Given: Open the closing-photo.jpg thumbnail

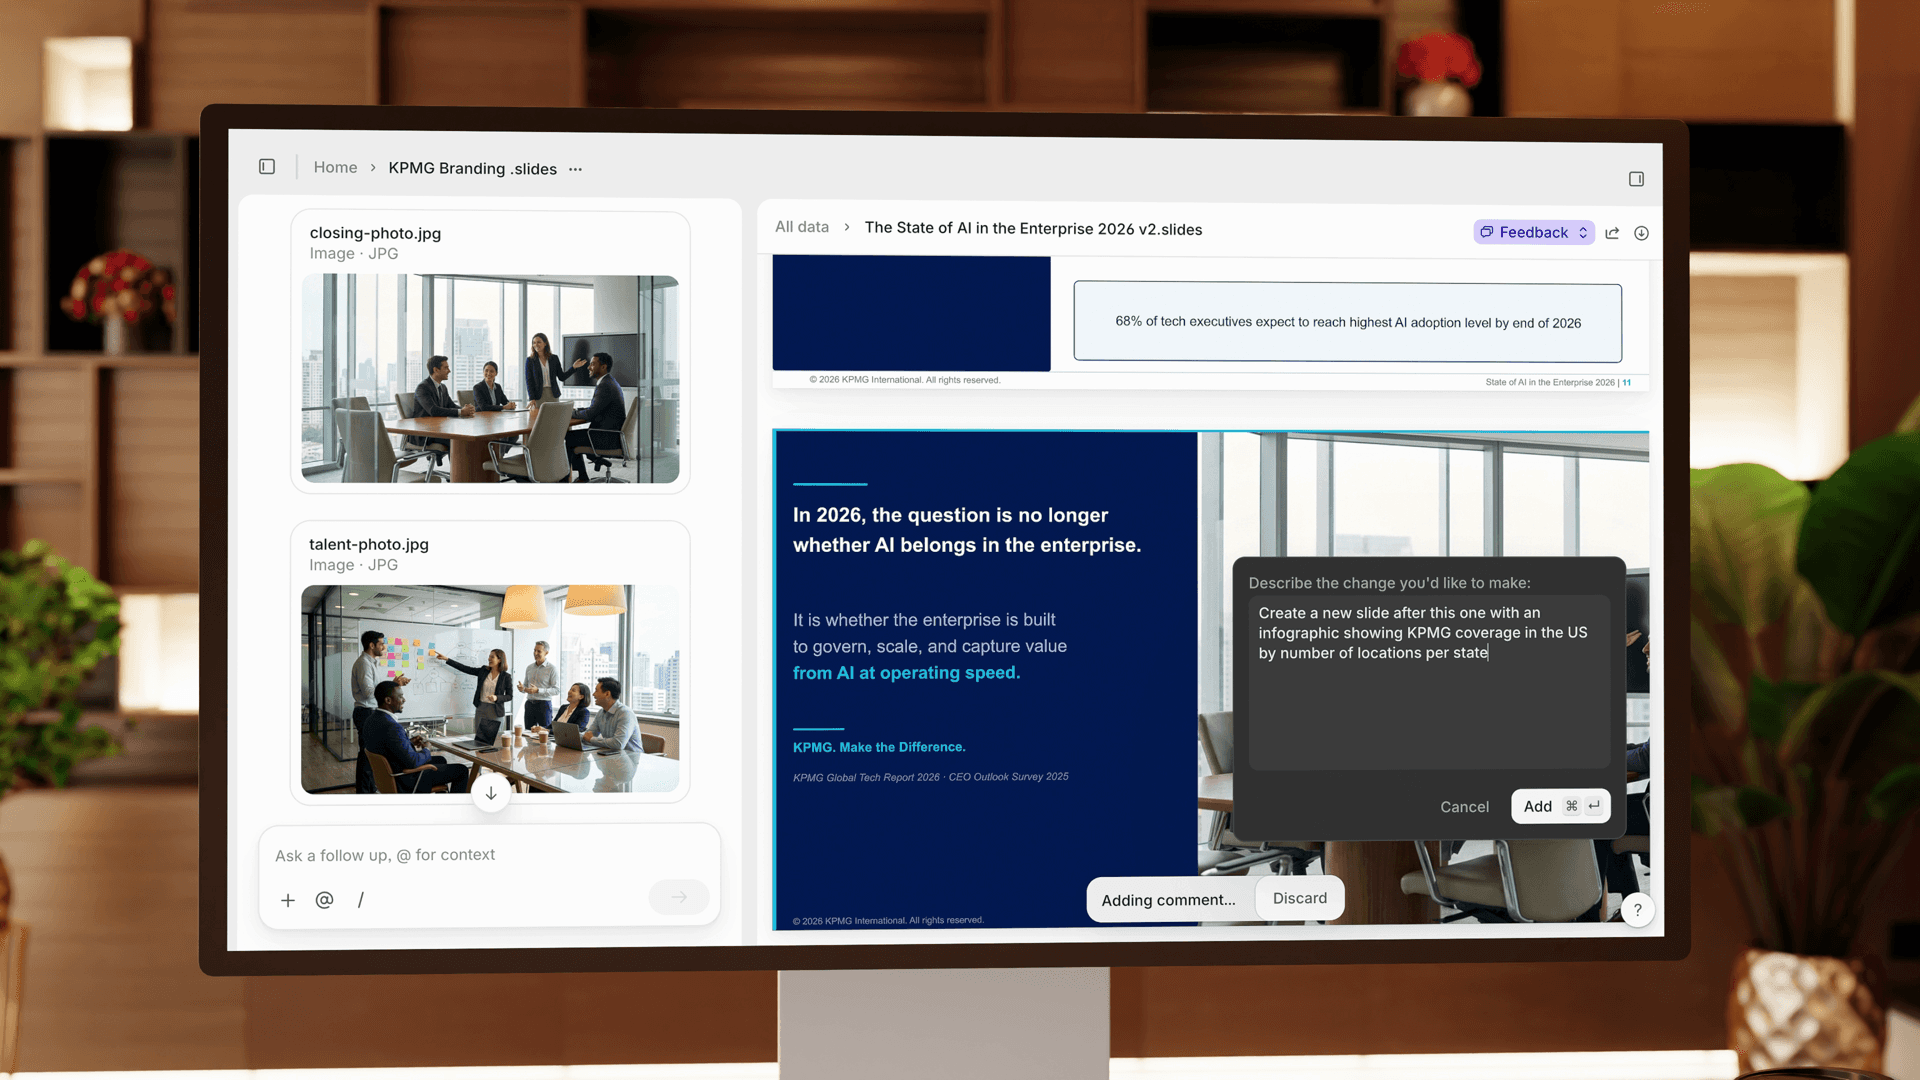Looking at the screenshot, I should (x=490, y=379).
